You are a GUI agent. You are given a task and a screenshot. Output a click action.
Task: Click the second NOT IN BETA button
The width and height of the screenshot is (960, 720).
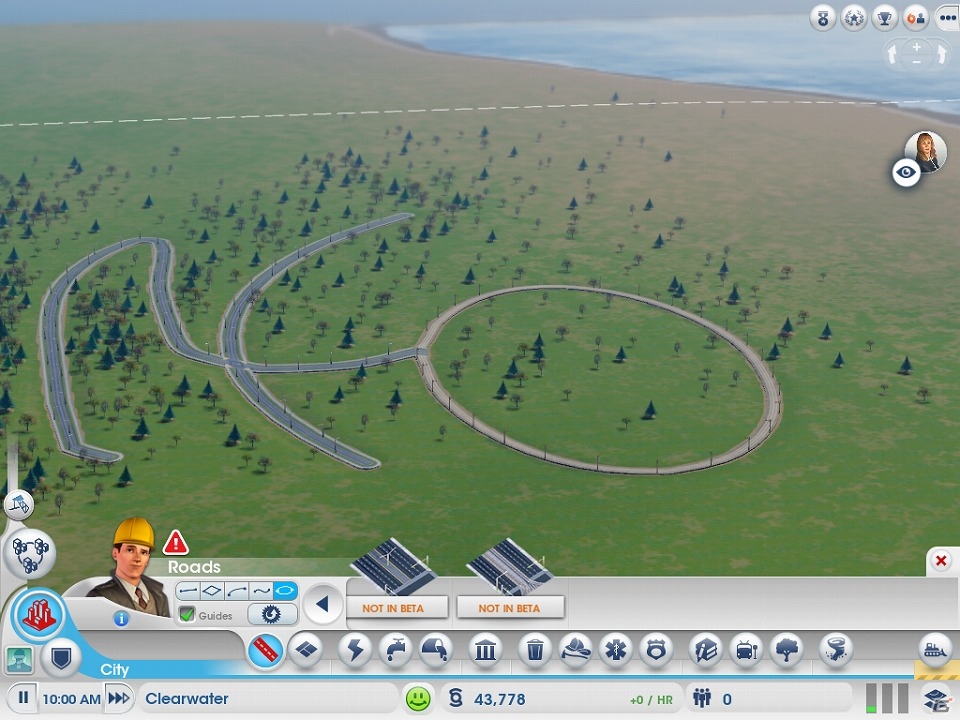coord(509,608)
